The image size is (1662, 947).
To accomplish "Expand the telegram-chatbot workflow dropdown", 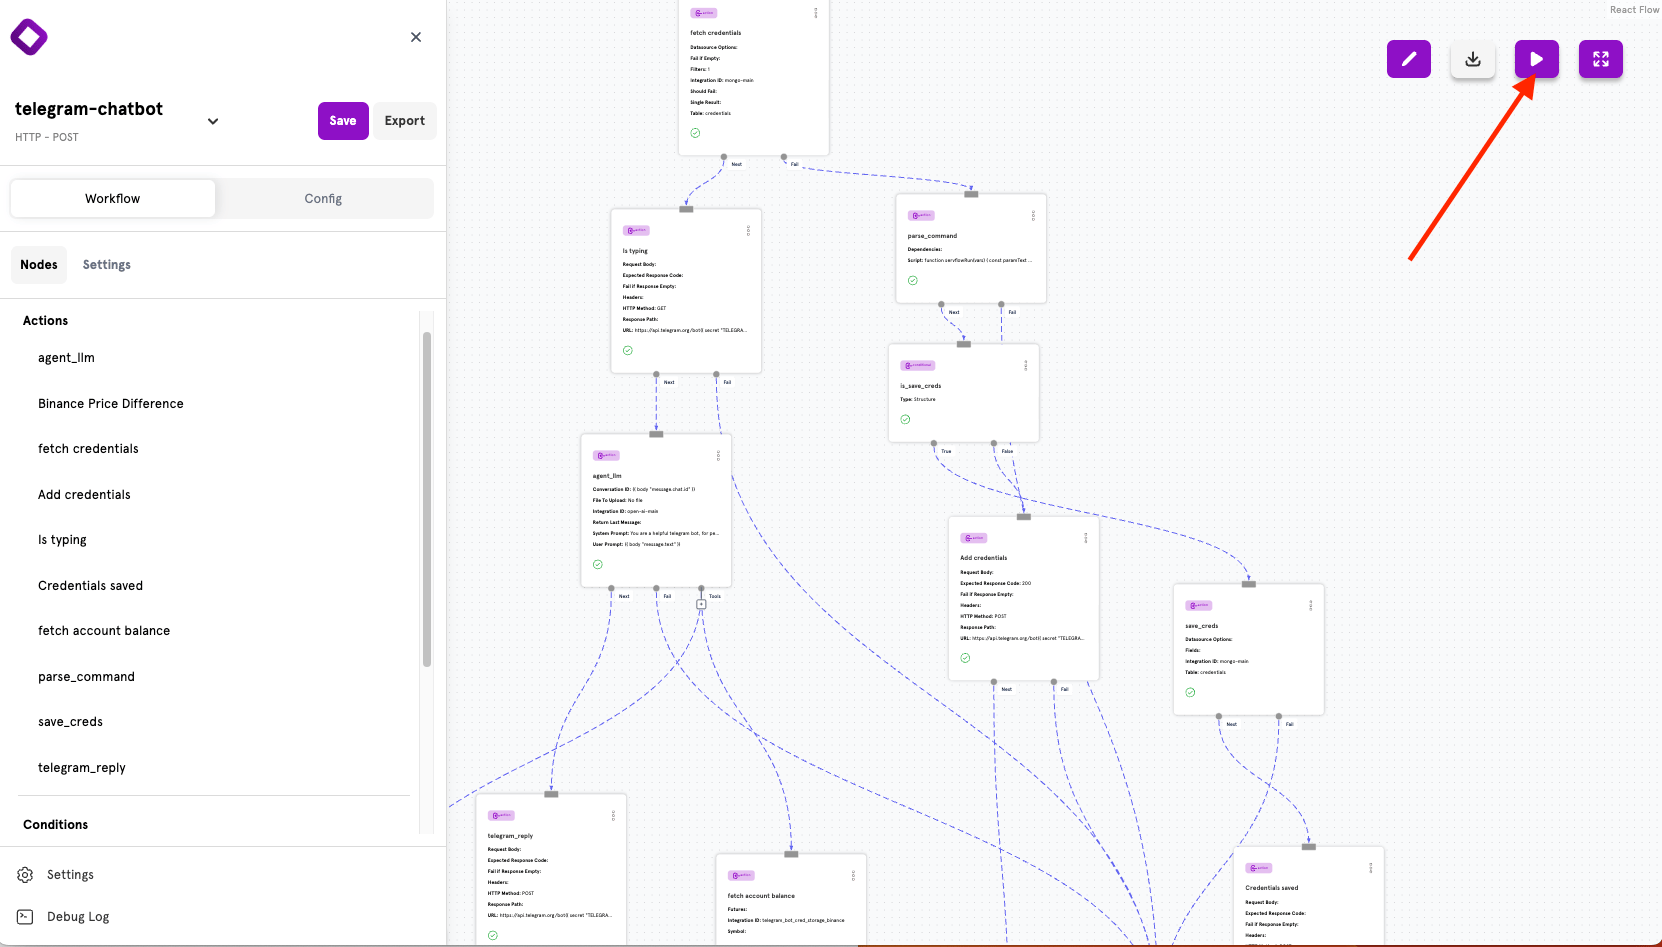I will click(x=213, y=121).
